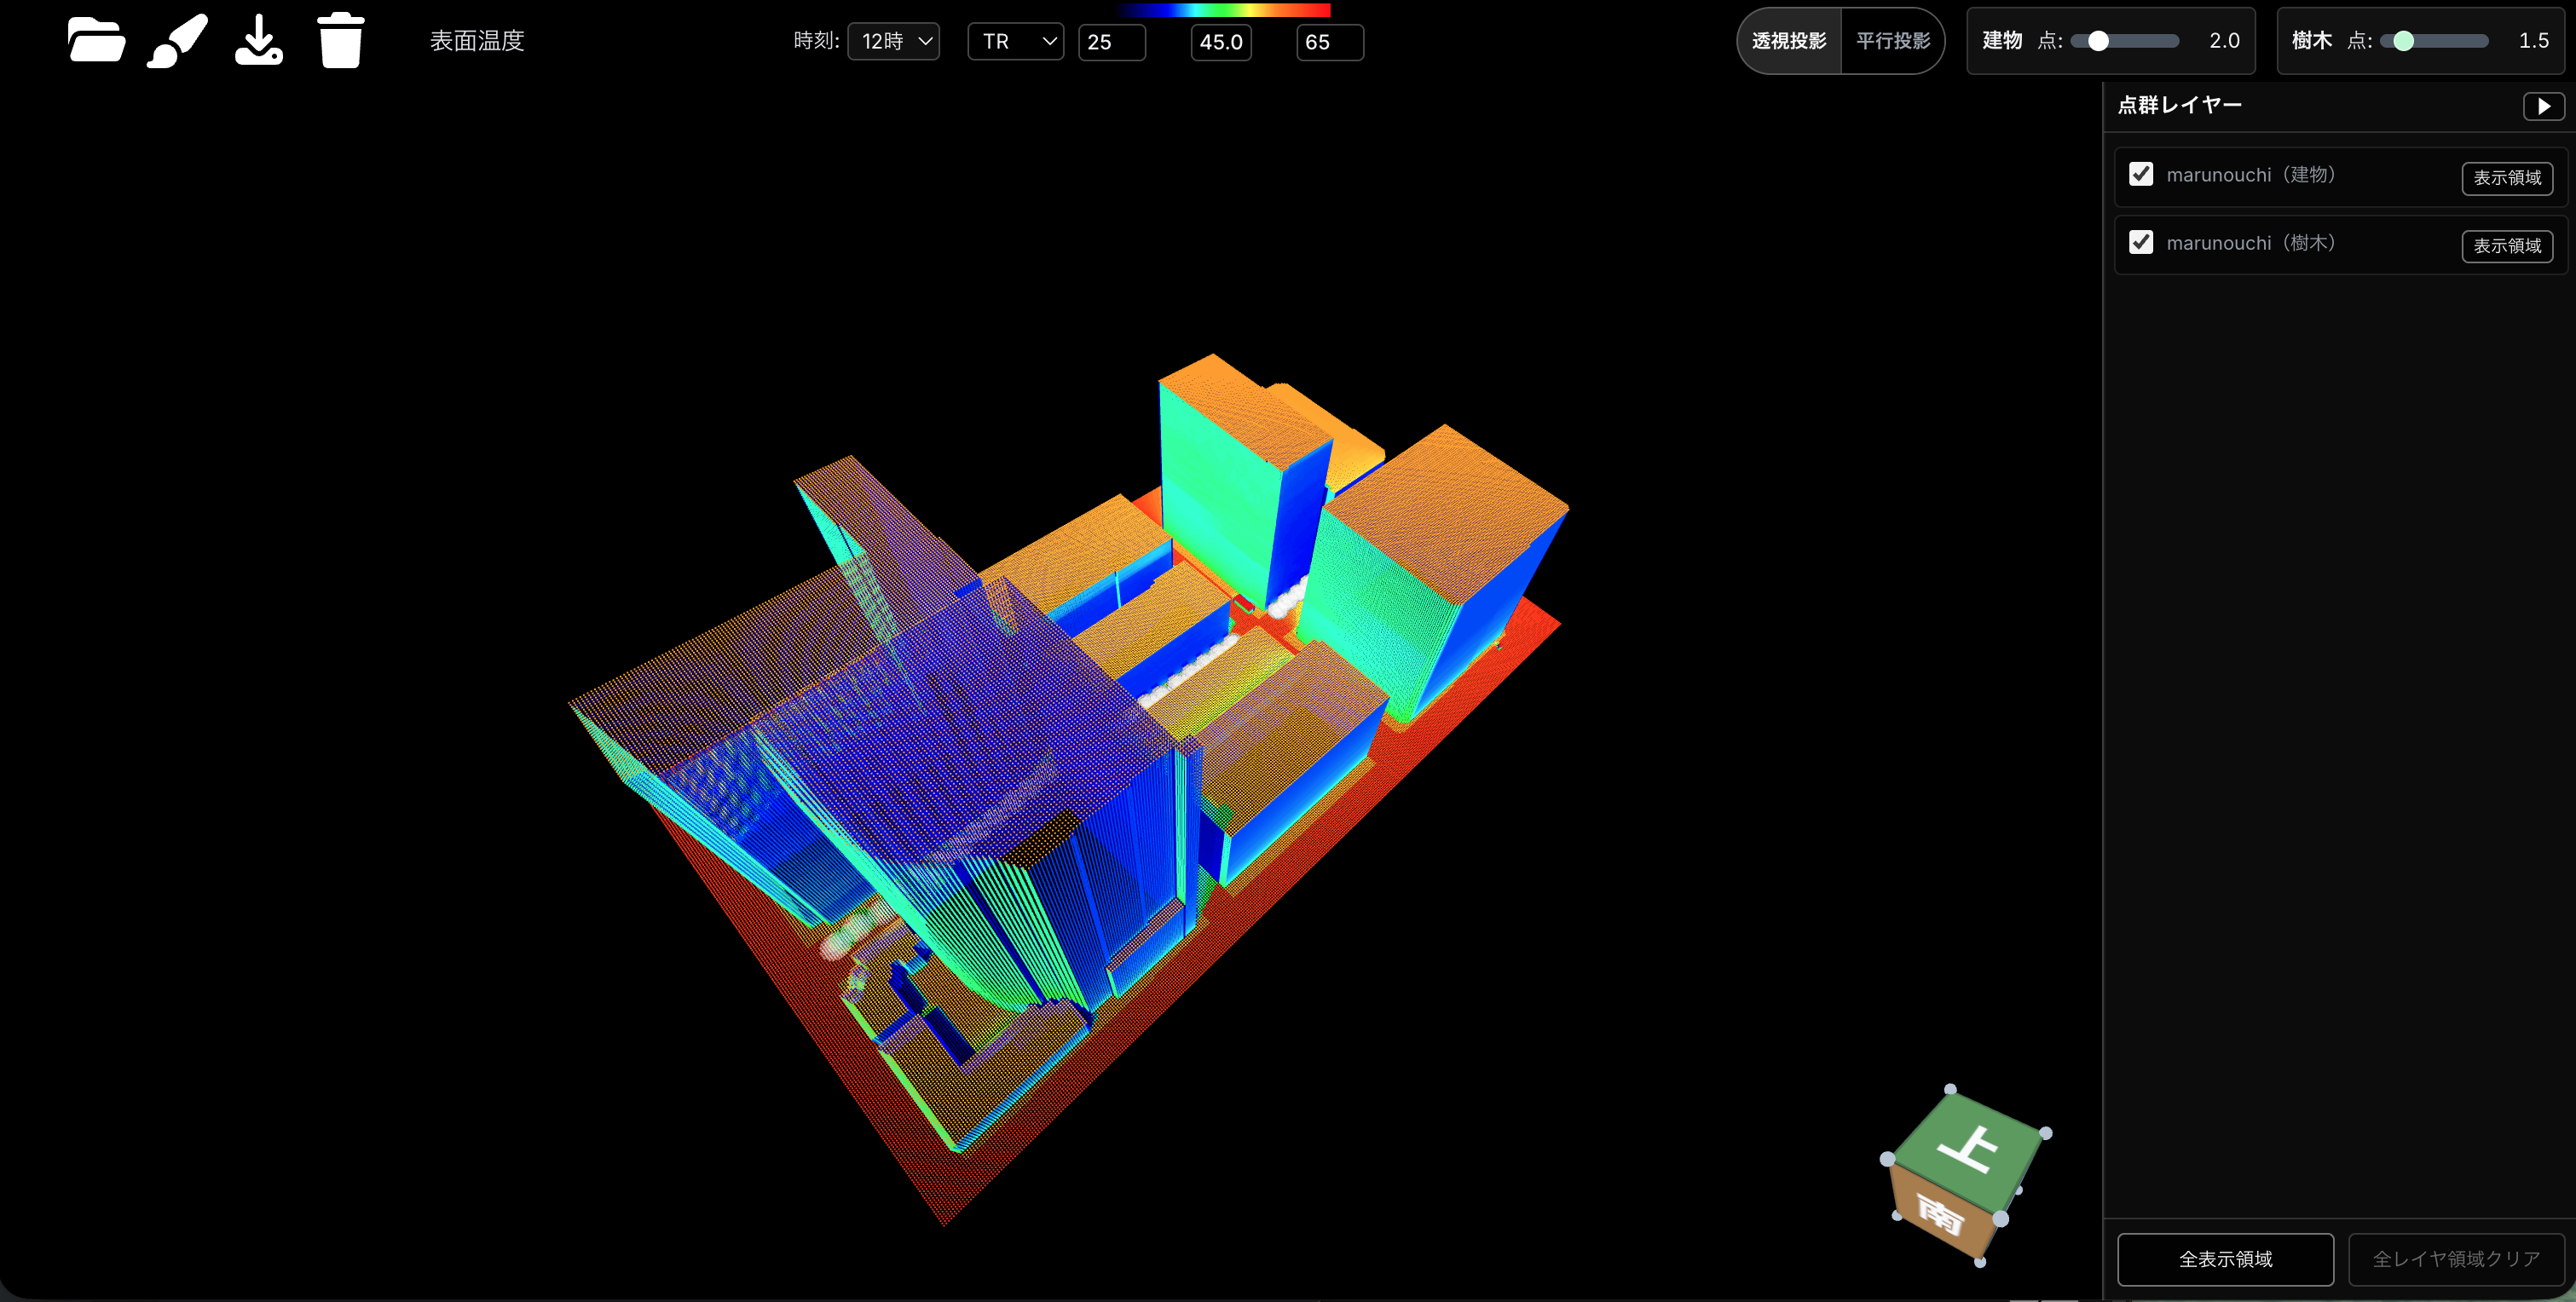This screenshot has width=2576, height=1302.
Task: Click the 建物 point size value 2.0
Action: point(2224,41)
